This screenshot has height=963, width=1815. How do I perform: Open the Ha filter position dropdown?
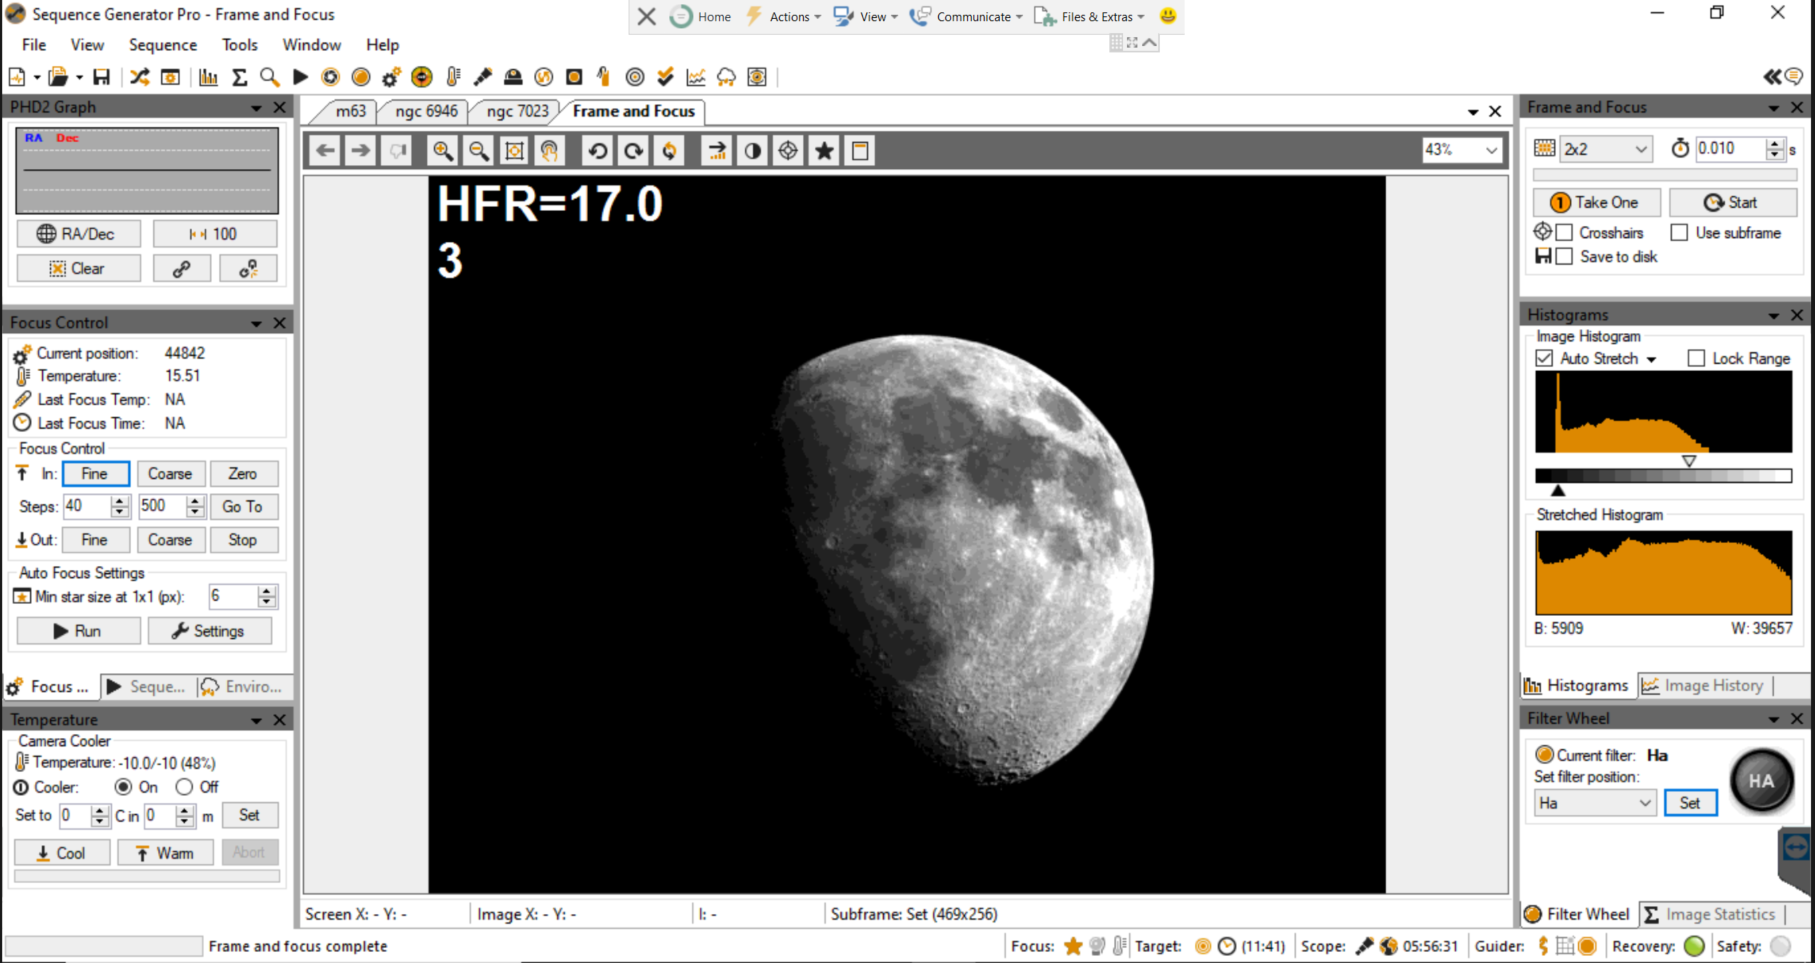tap(1595, 803)
